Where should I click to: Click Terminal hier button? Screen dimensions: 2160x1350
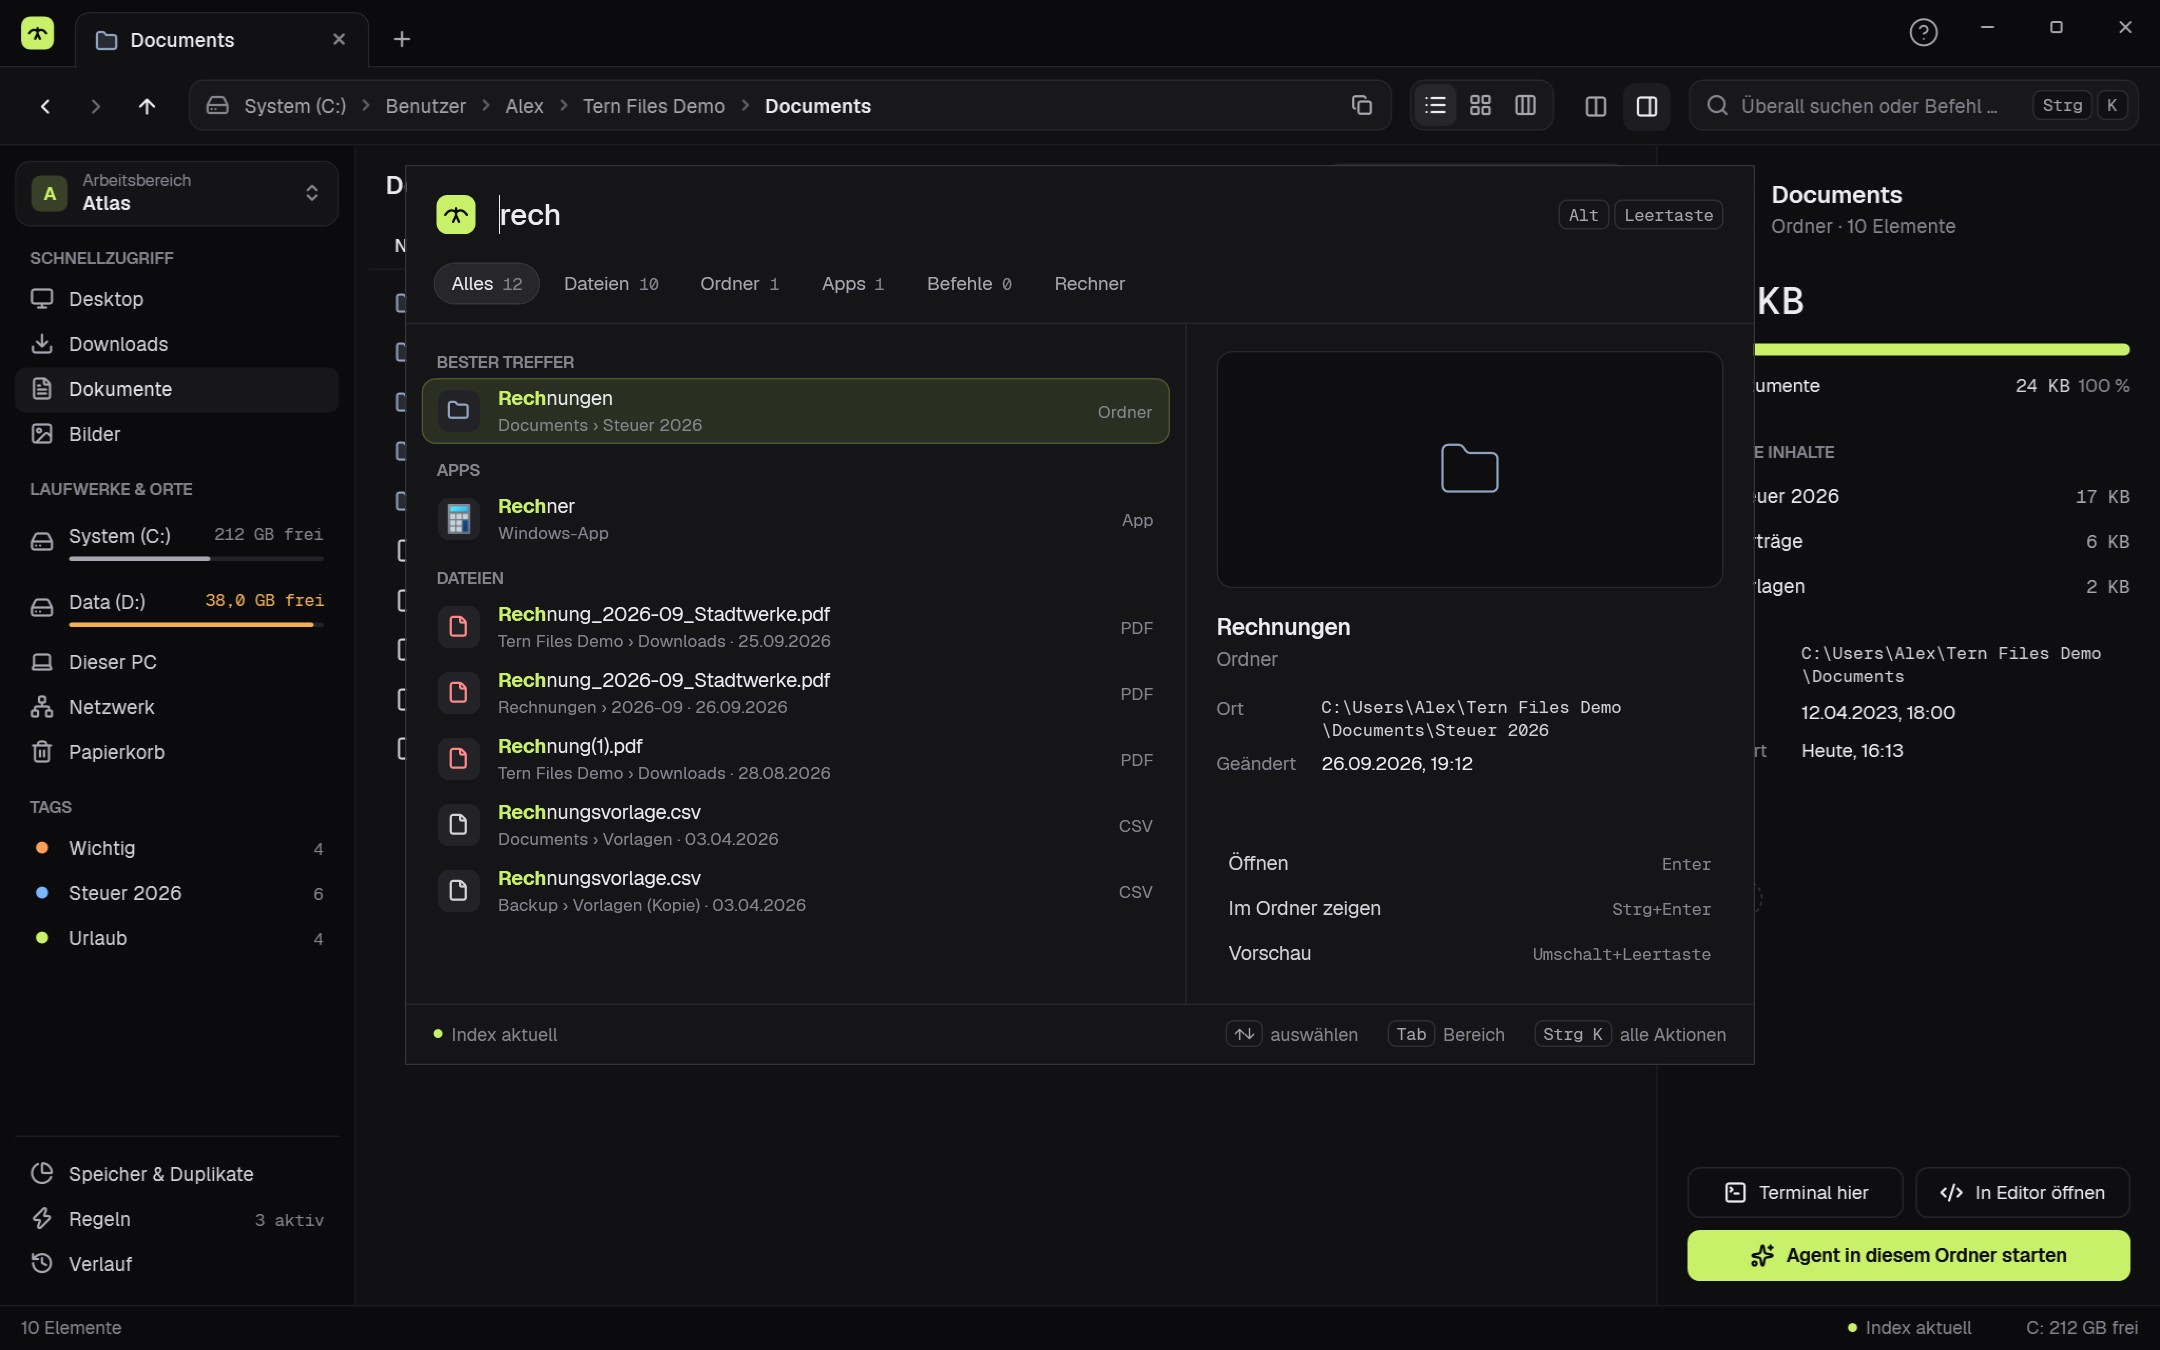[1795, 1192]
